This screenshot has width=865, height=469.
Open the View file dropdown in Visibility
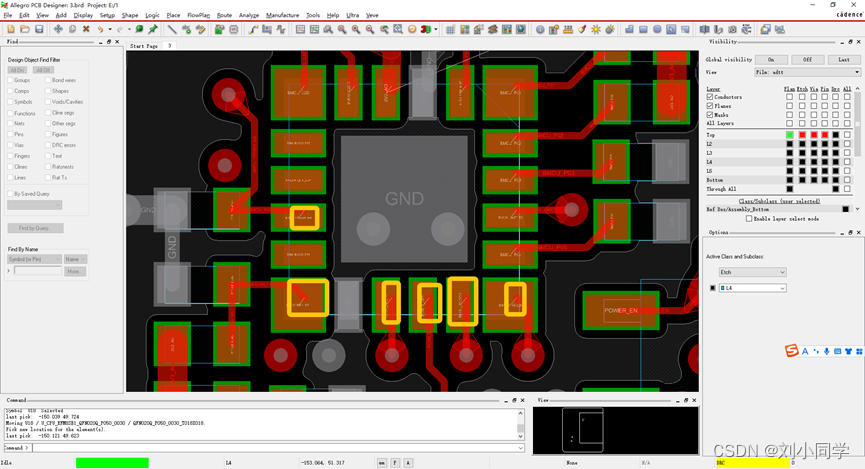[807, 72]
